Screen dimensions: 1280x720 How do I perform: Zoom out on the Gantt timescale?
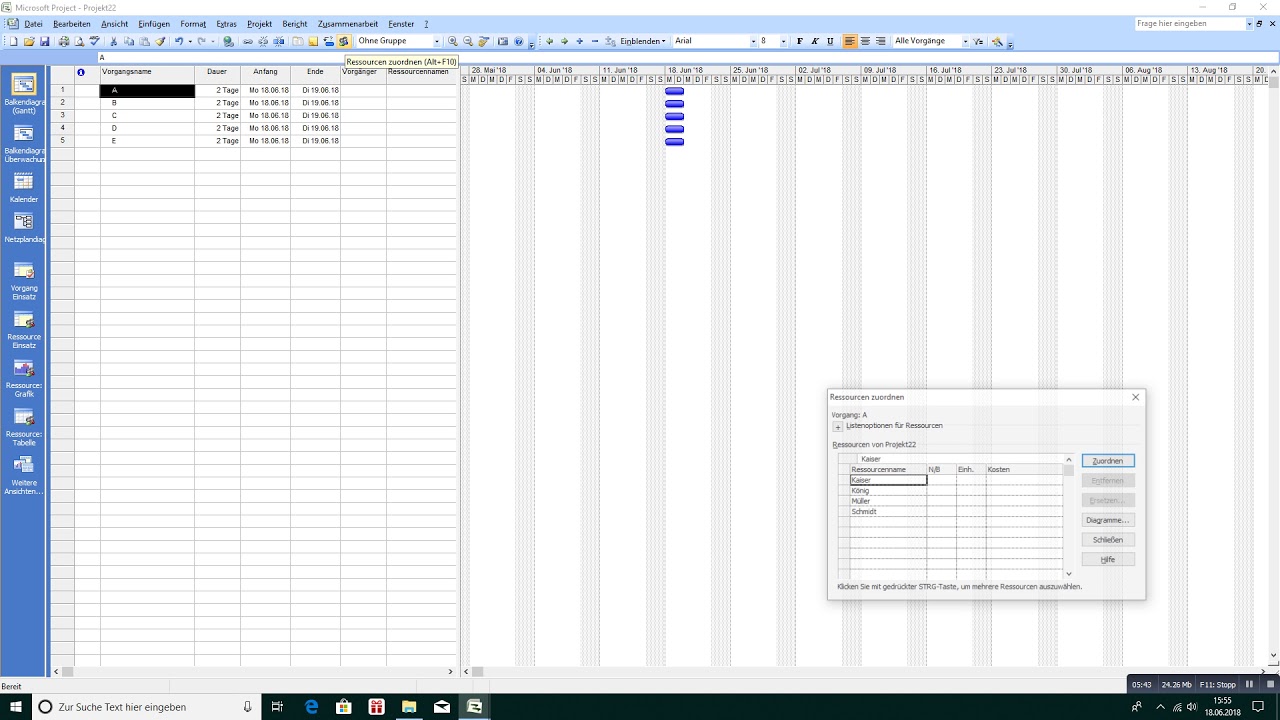467,41
